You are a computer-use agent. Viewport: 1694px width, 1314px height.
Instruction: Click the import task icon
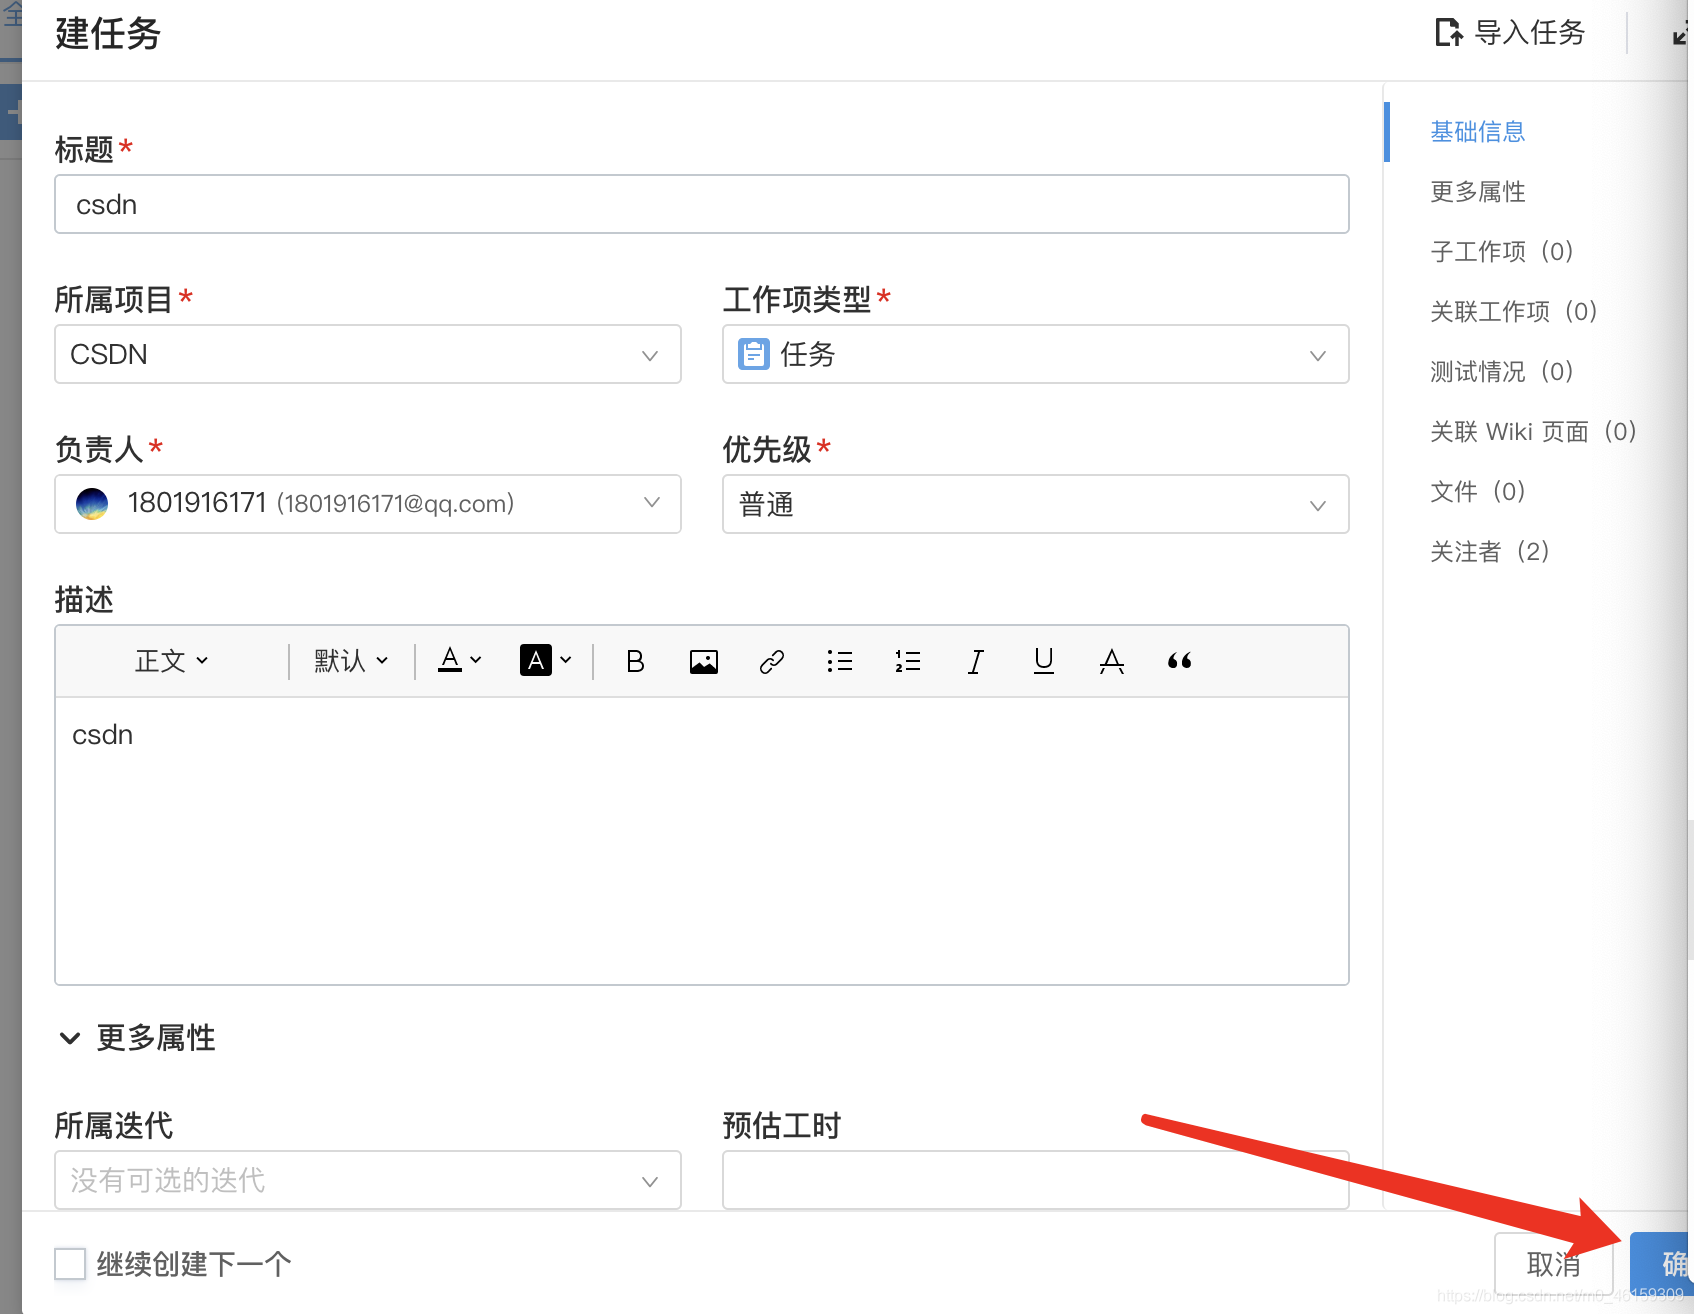pos(1449,33)
